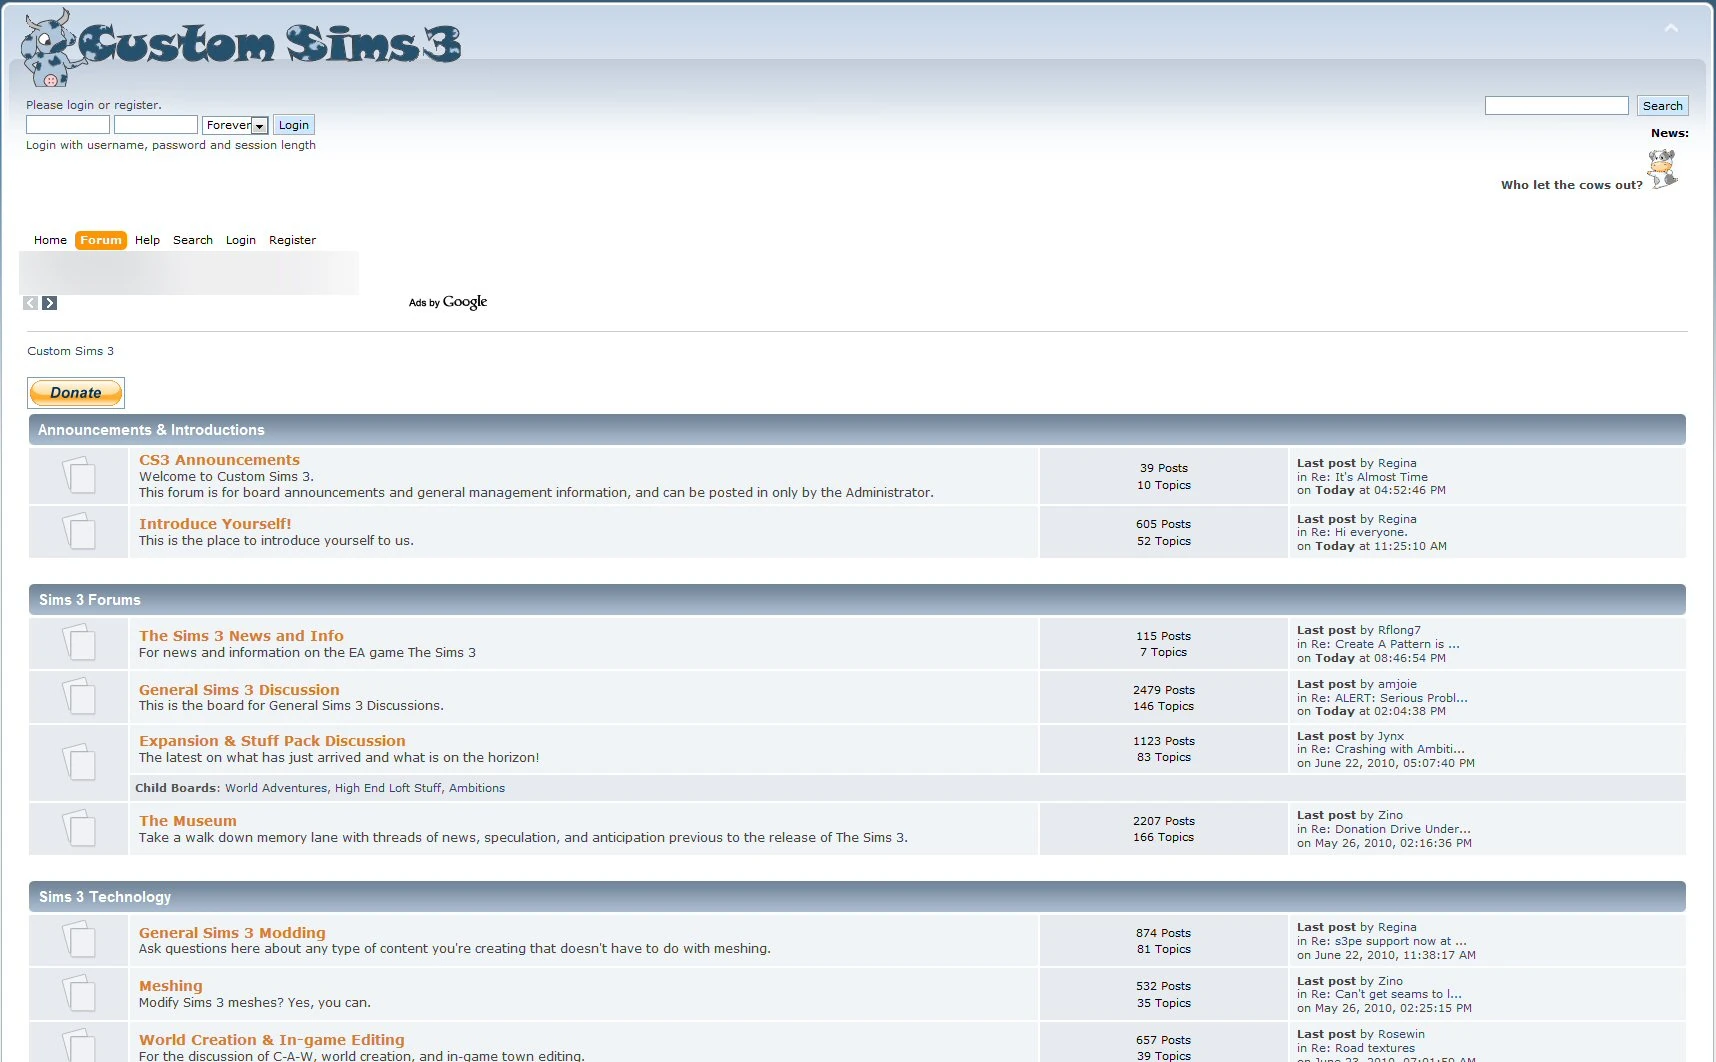Open the Ads by Google link

pyautogui.click(x=448, y=302)
